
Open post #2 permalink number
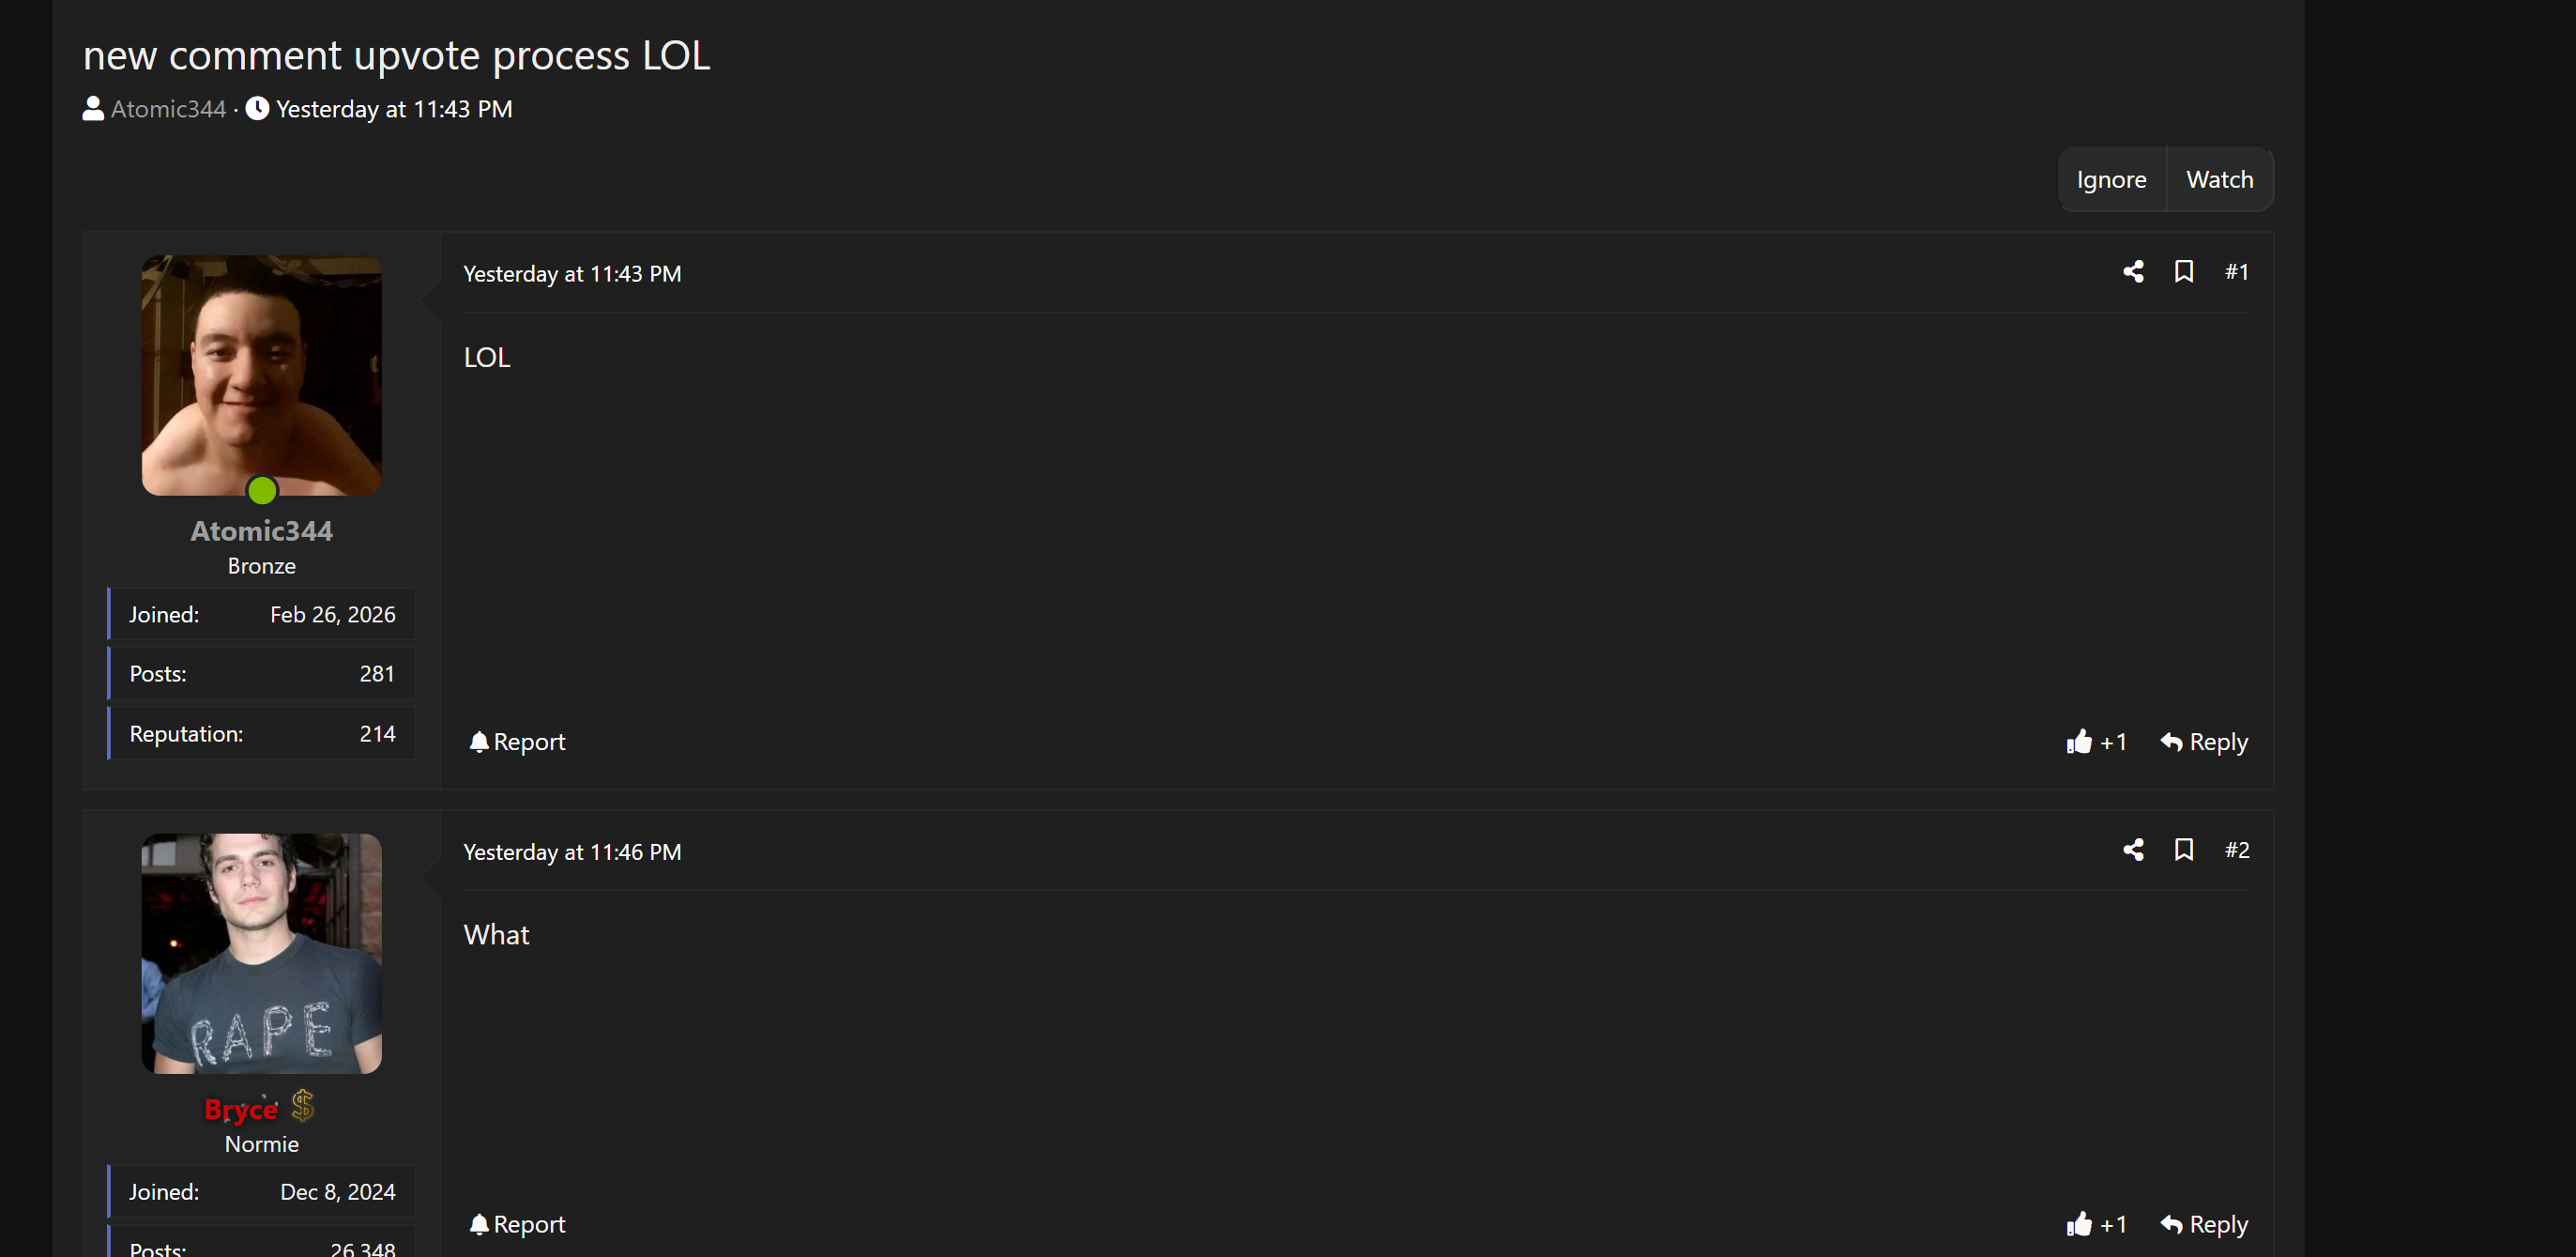click(x=2236, y=850)
